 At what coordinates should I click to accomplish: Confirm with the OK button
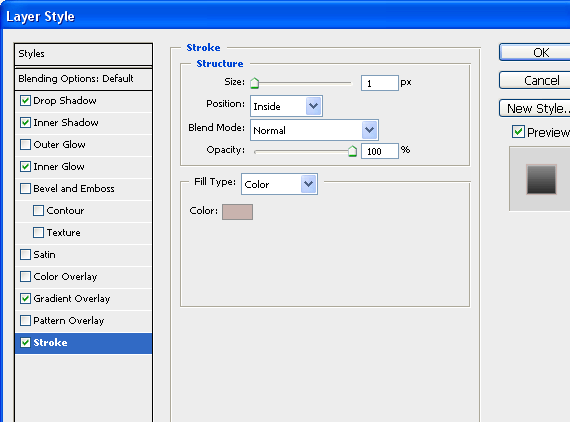point(535,52)
